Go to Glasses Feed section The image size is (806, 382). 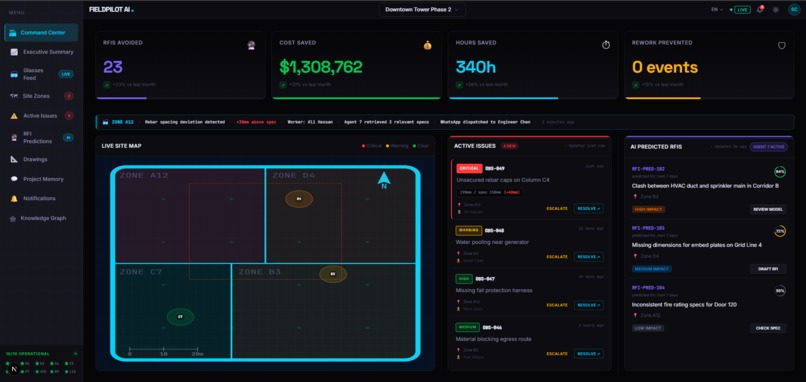coord(41,74)
